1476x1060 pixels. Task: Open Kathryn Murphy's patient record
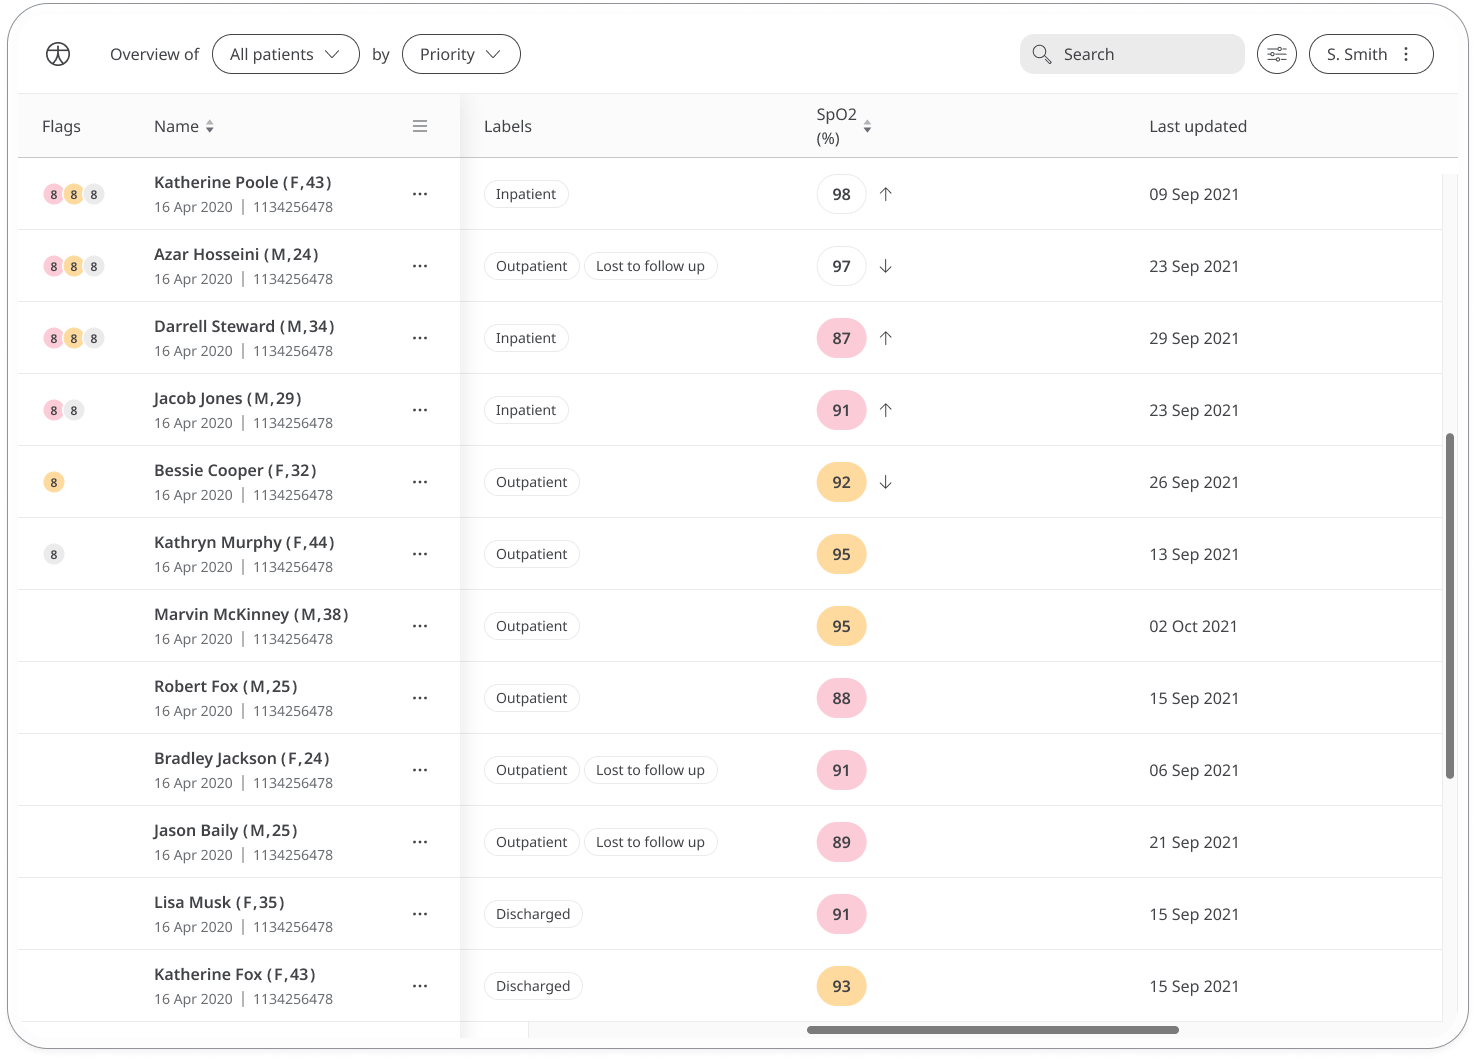(x=244, y=542)
